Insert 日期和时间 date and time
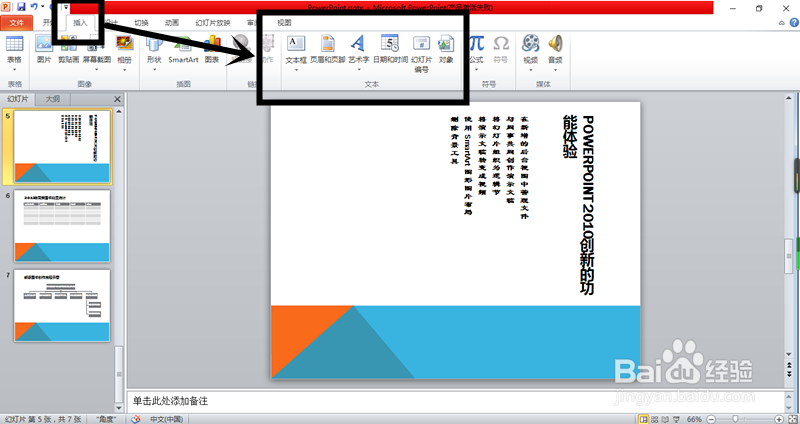The height and width of the screenshot is (424, 800). [390, 49]
